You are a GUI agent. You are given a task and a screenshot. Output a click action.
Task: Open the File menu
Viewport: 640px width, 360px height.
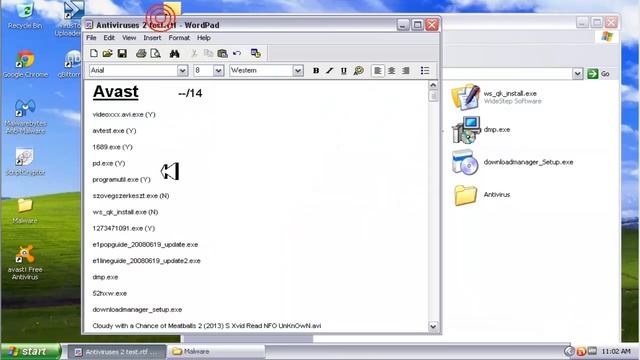pyautogui.click(x=91, y=38)
